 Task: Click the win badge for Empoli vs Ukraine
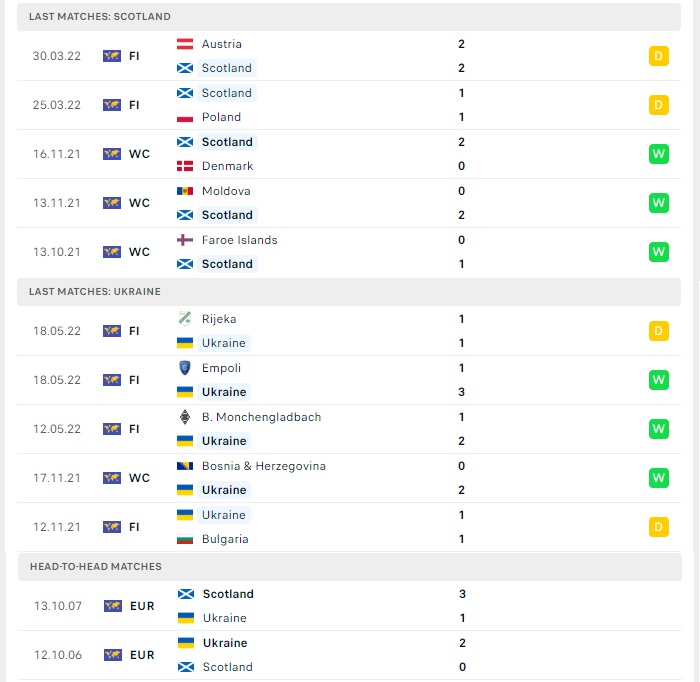(658, 380)
